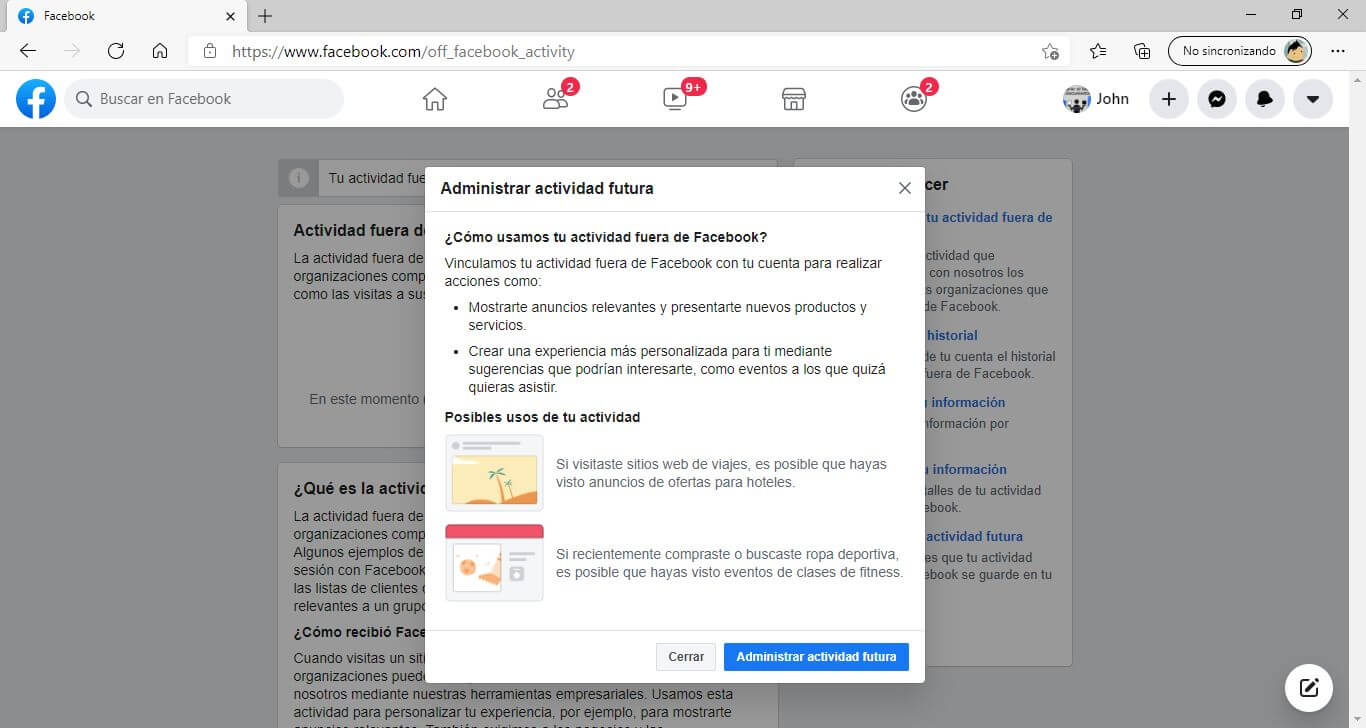Click the disabled browser forward arrow
This screenshot has height=728, width=1366.
[72, 51]
